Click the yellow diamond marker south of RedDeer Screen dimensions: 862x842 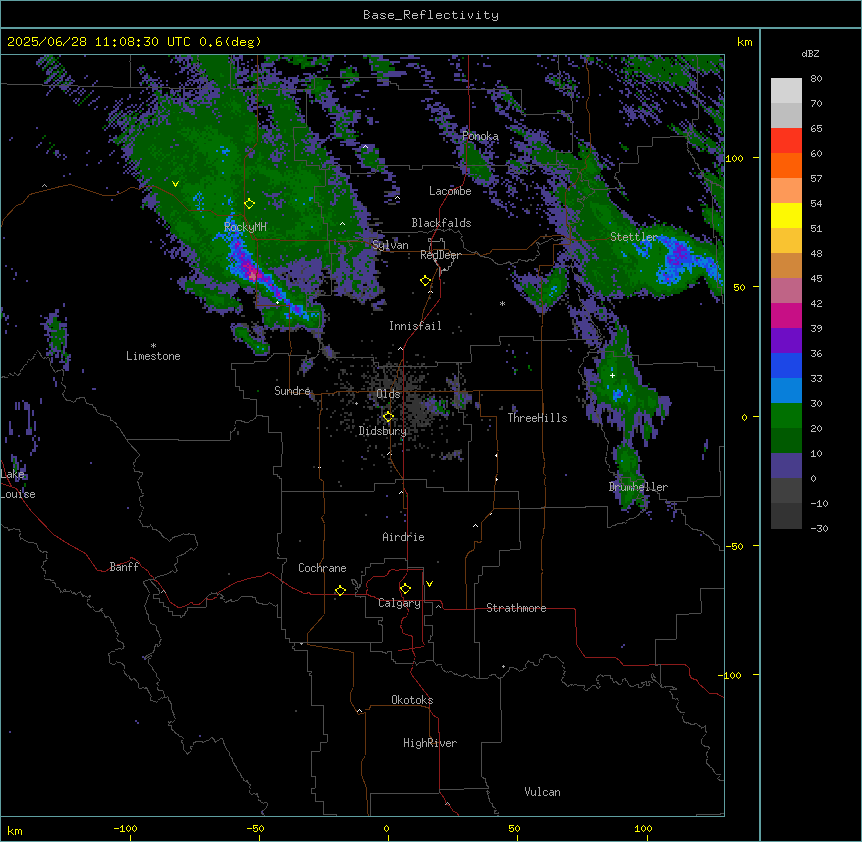(425, 281)
